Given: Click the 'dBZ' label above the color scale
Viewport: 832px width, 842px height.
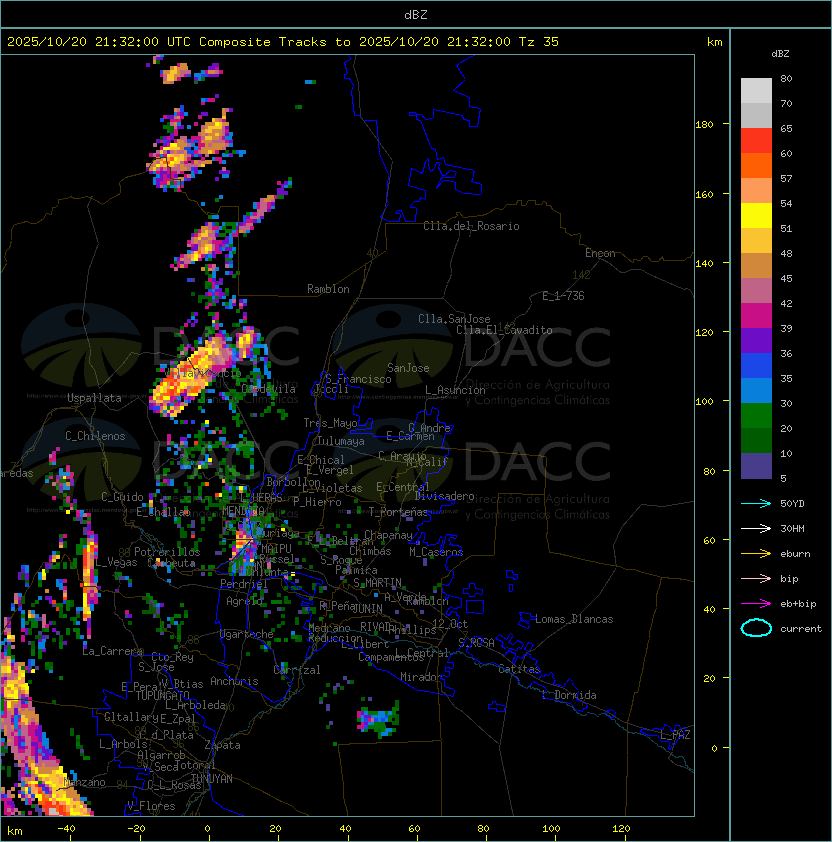Looking at the screenshot, I should (780, 54).
